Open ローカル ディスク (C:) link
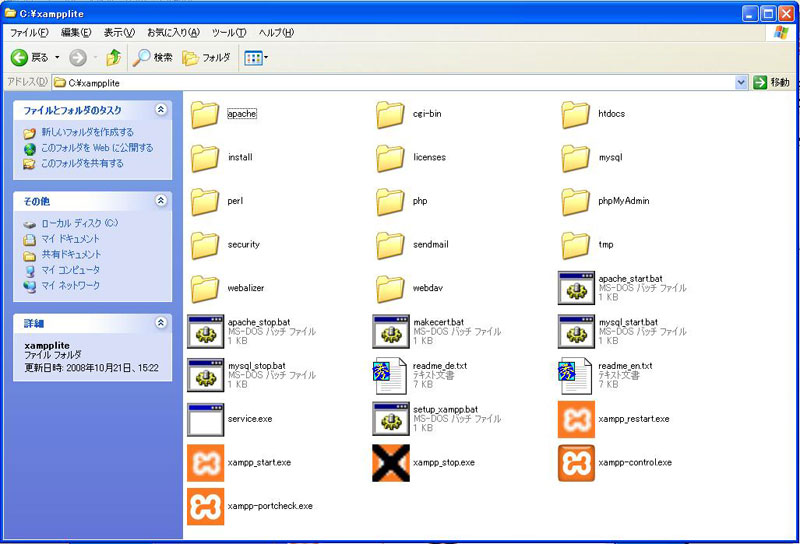This screenshot has width=800, height=544. 80,223
